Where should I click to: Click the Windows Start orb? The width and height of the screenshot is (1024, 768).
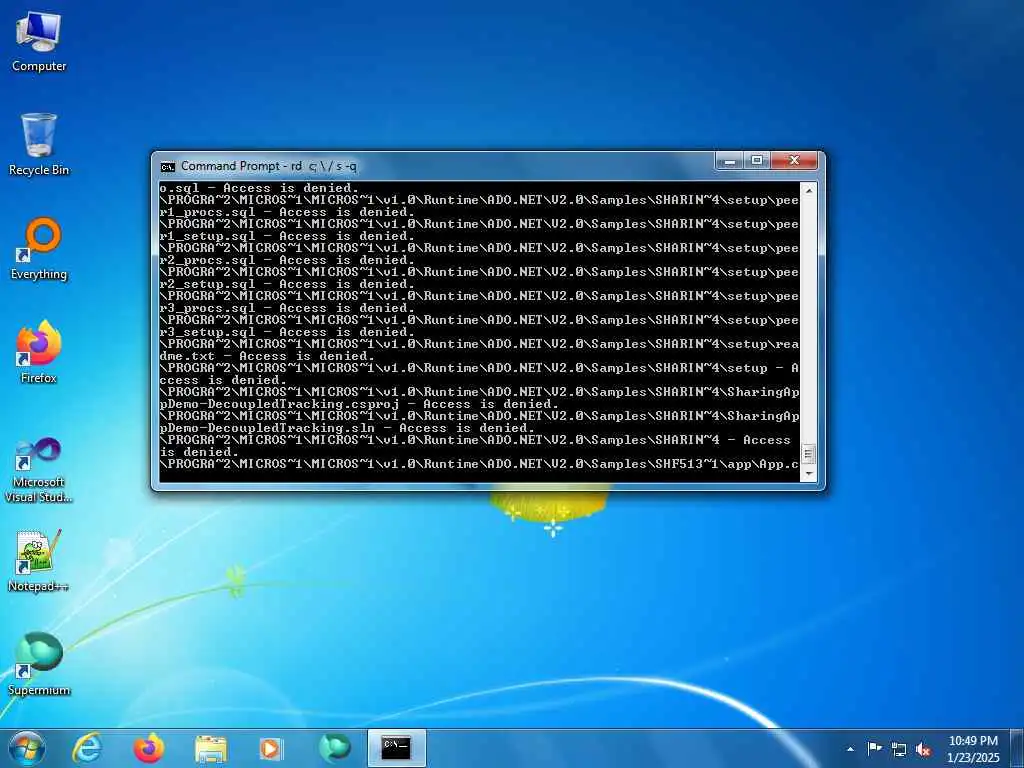pyautogui.click(x=27, y=748)
